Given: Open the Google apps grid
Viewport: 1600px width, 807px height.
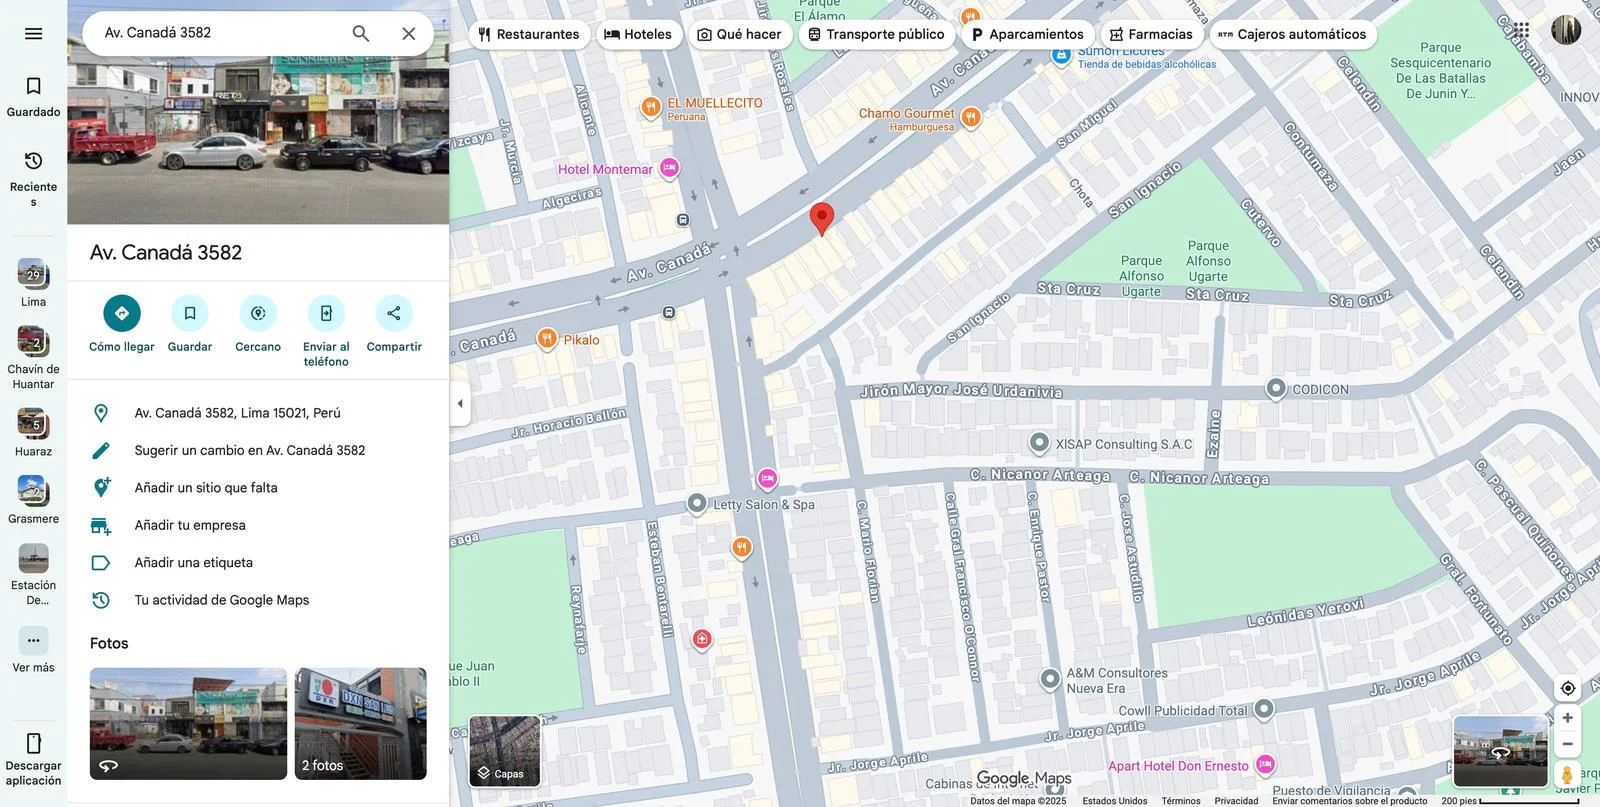Looking at the screenshot, I should click(1520, 31).
